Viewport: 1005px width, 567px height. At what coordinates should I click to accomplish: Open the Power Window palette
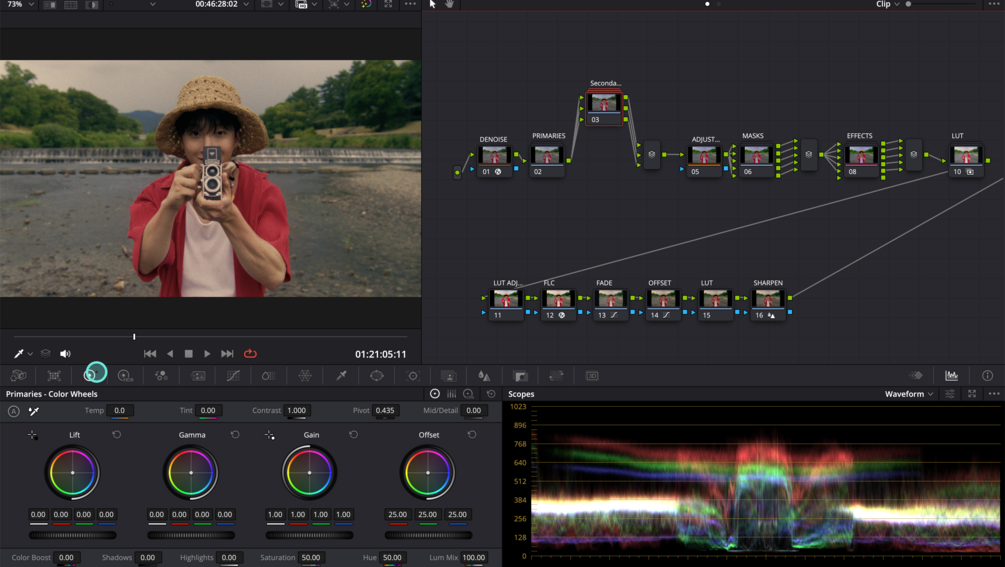(377, 376)
